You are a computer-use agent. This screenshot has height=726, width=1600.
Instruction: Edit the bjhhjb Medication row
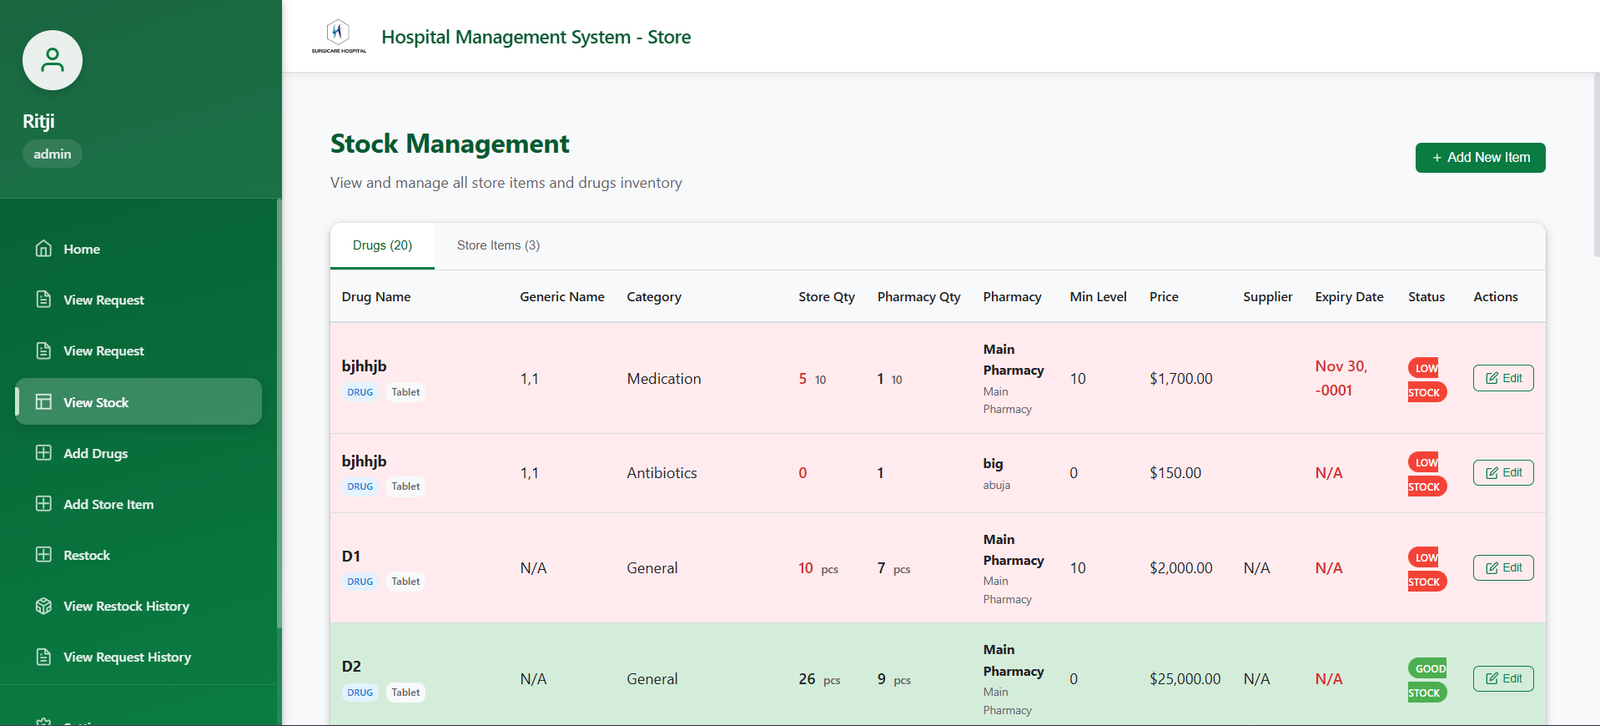tap(1502, 378)
